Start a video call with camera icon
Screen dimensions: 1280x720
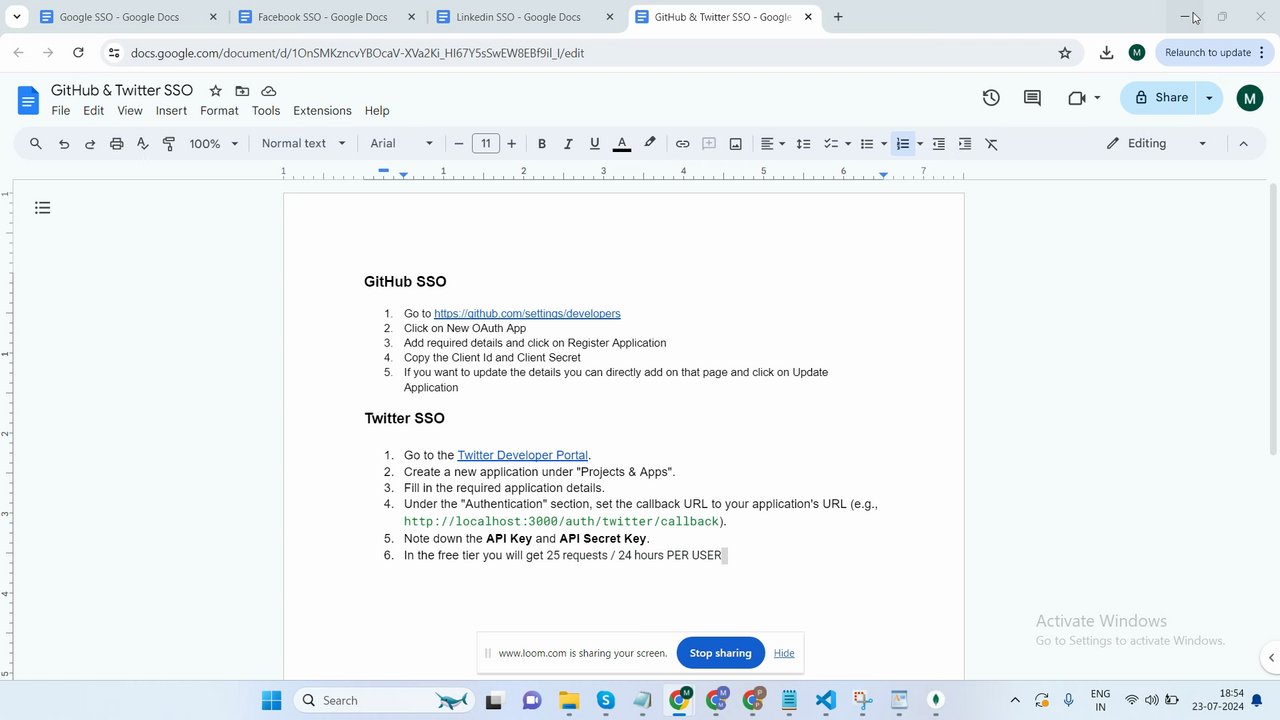point(1077,98)
